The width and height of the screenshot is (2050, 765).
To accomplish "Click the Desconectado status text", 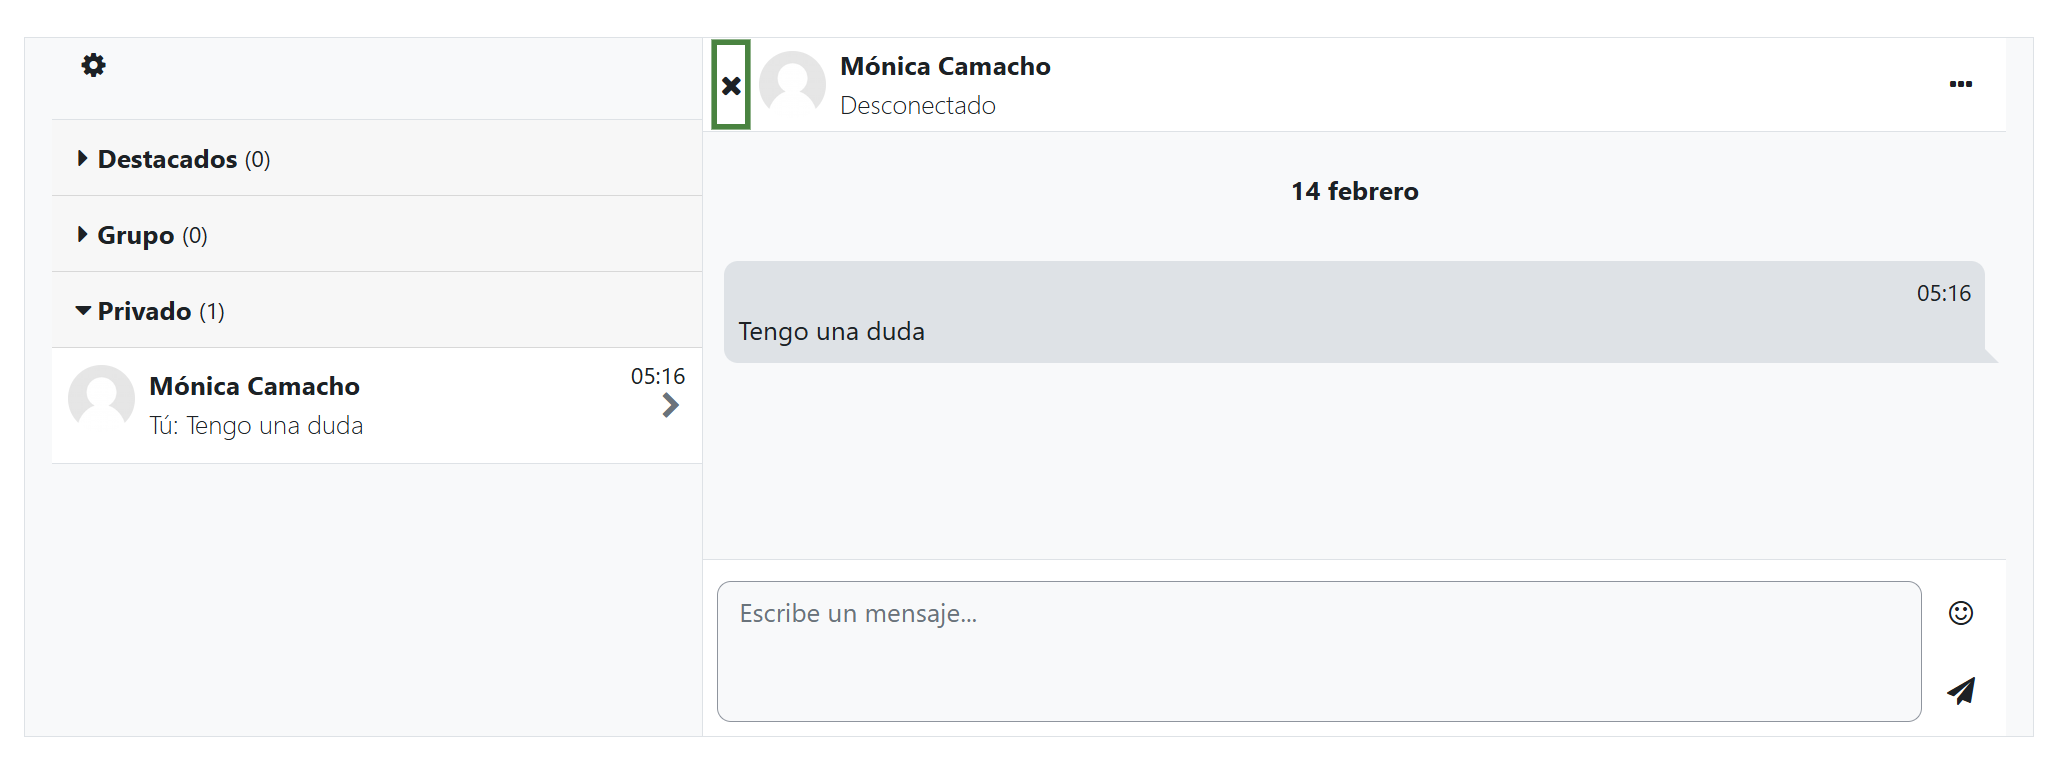I will [x=917, y=106].
